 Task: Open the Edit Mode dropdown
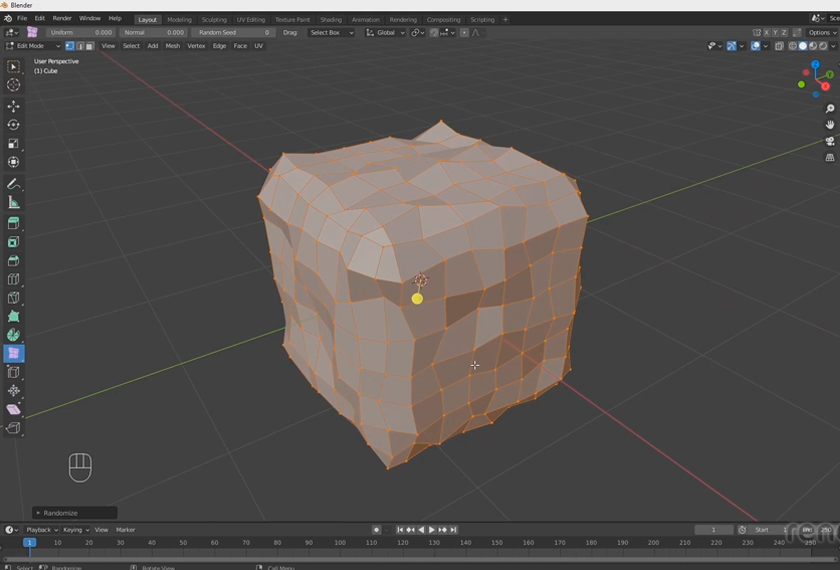(x=33, y=46)
